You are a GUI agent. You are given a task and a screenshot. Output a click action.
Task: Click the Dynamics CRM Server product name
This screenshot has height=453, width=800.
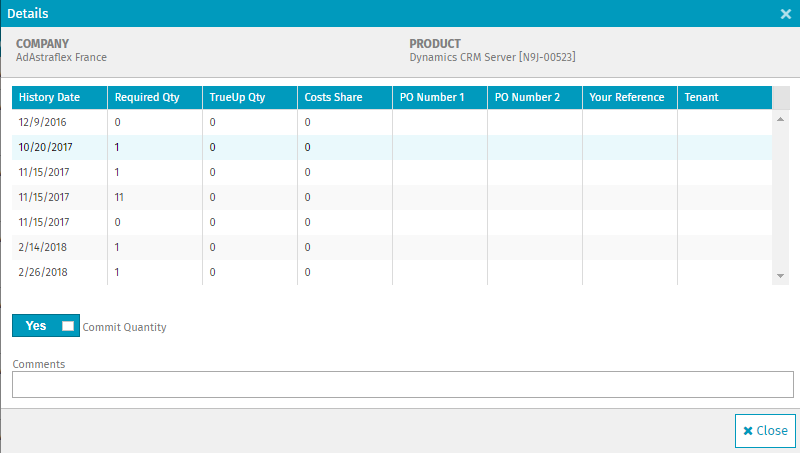pos(492,58)
